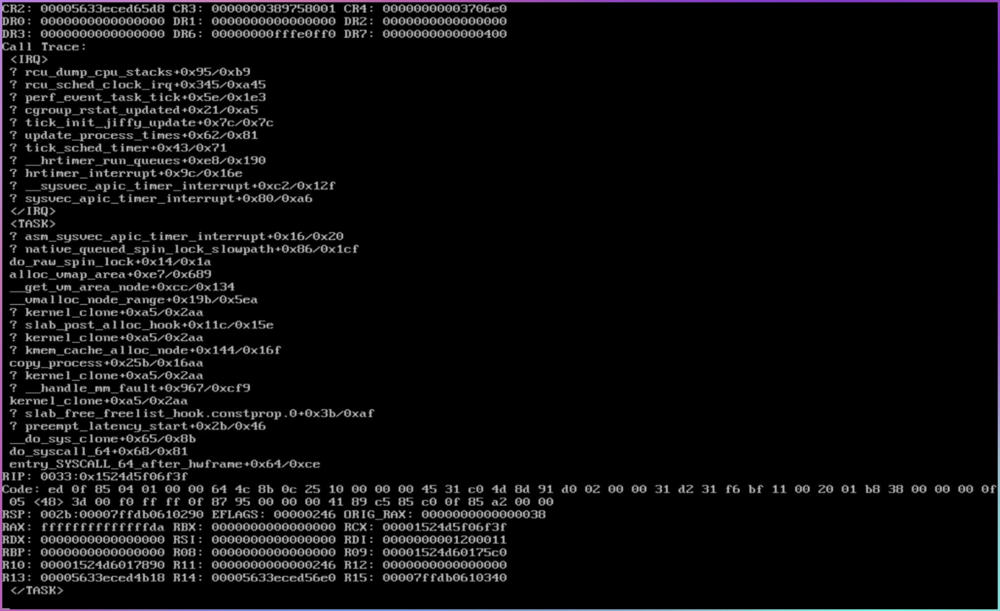Select the 'perf_event_task_tick+0x5e/0x1e3' entry

click(138, 98)
